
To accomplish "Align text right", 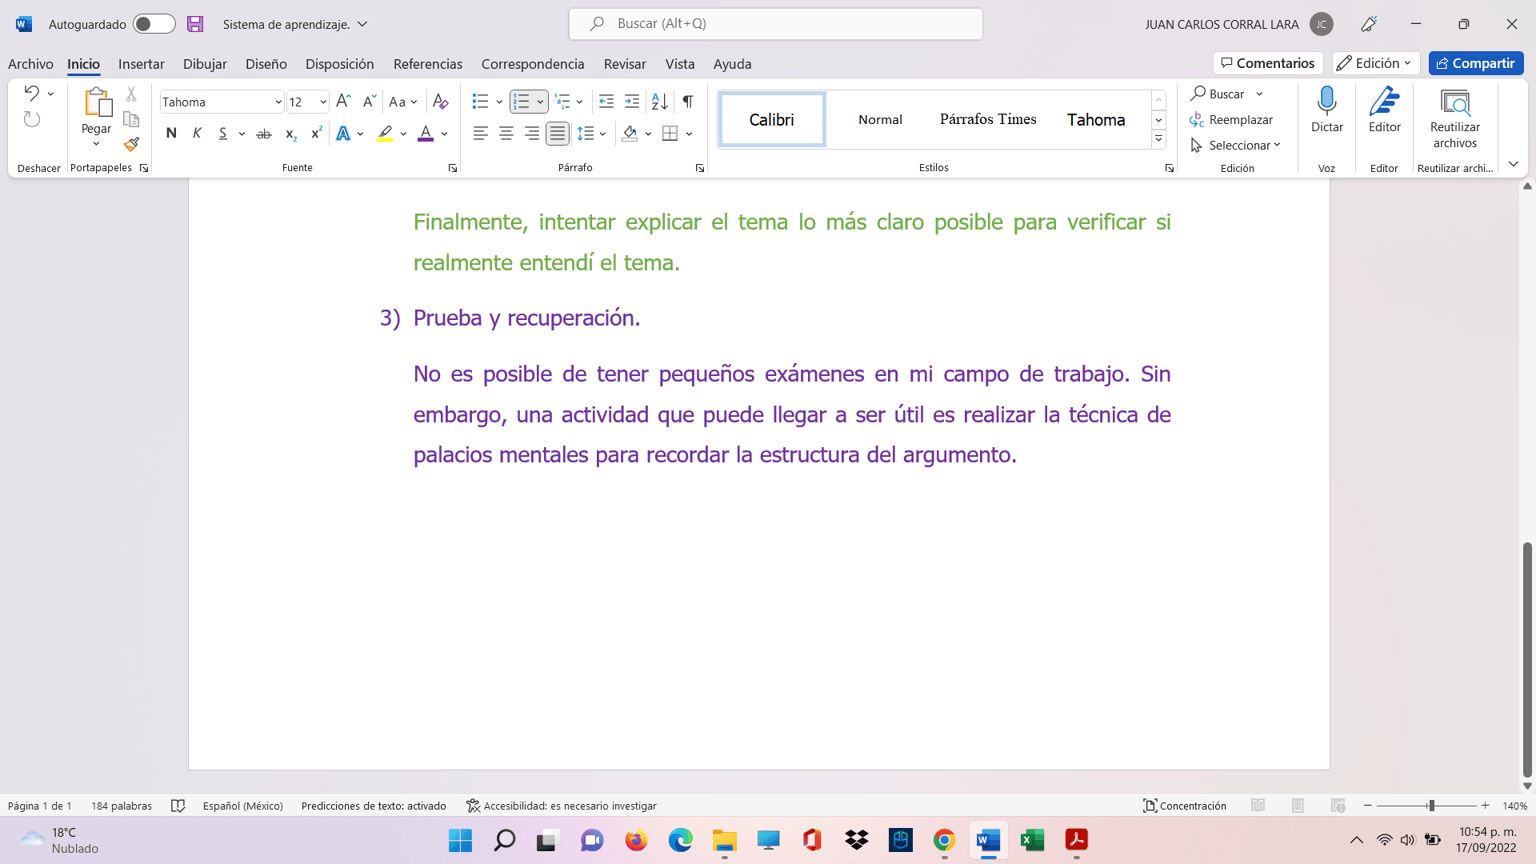I will pos(532,133).
